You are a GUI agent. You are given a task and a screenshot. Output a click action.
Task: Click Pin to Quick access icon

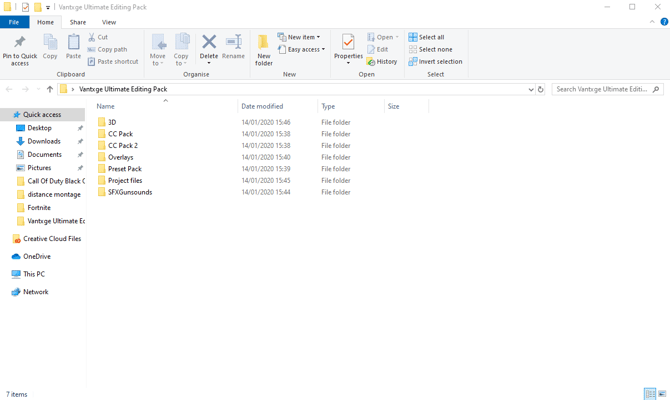[x=20, y=42]
